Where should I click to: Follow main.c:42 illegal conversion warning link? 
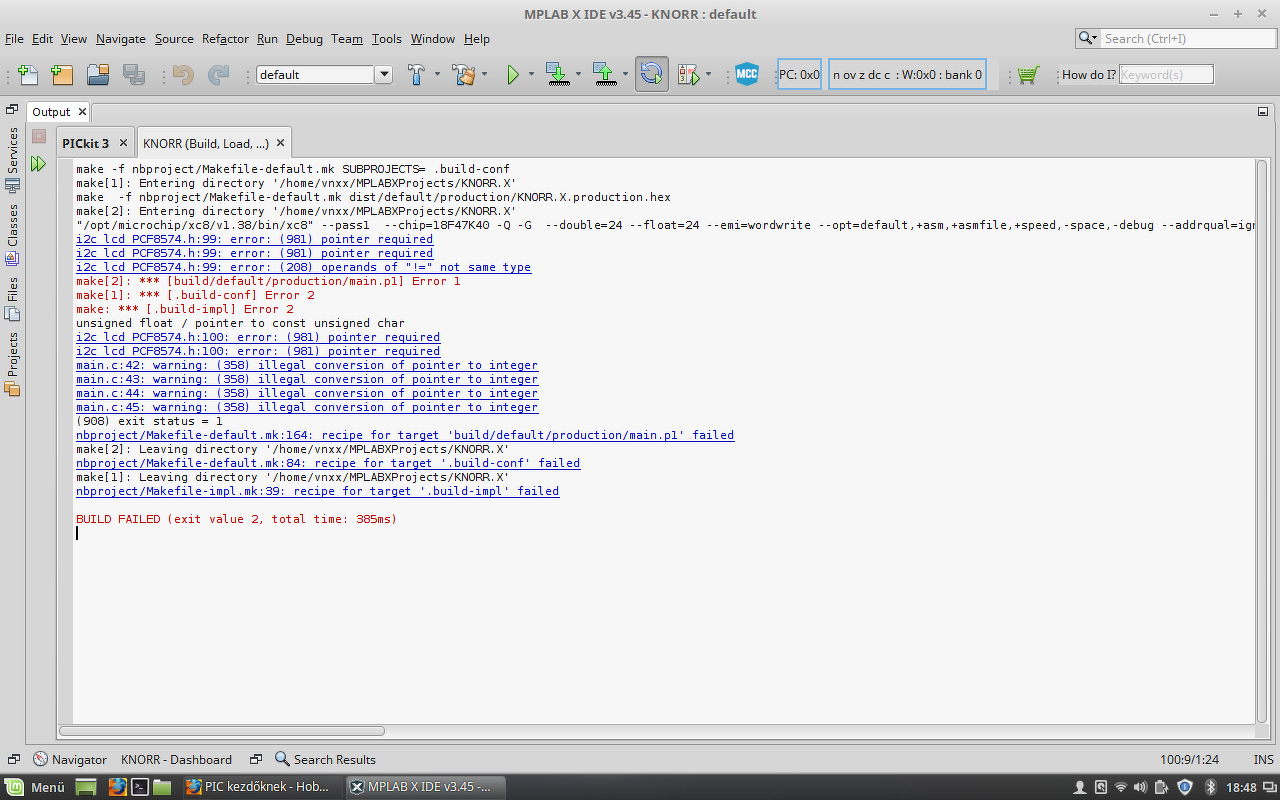(307, 365)
